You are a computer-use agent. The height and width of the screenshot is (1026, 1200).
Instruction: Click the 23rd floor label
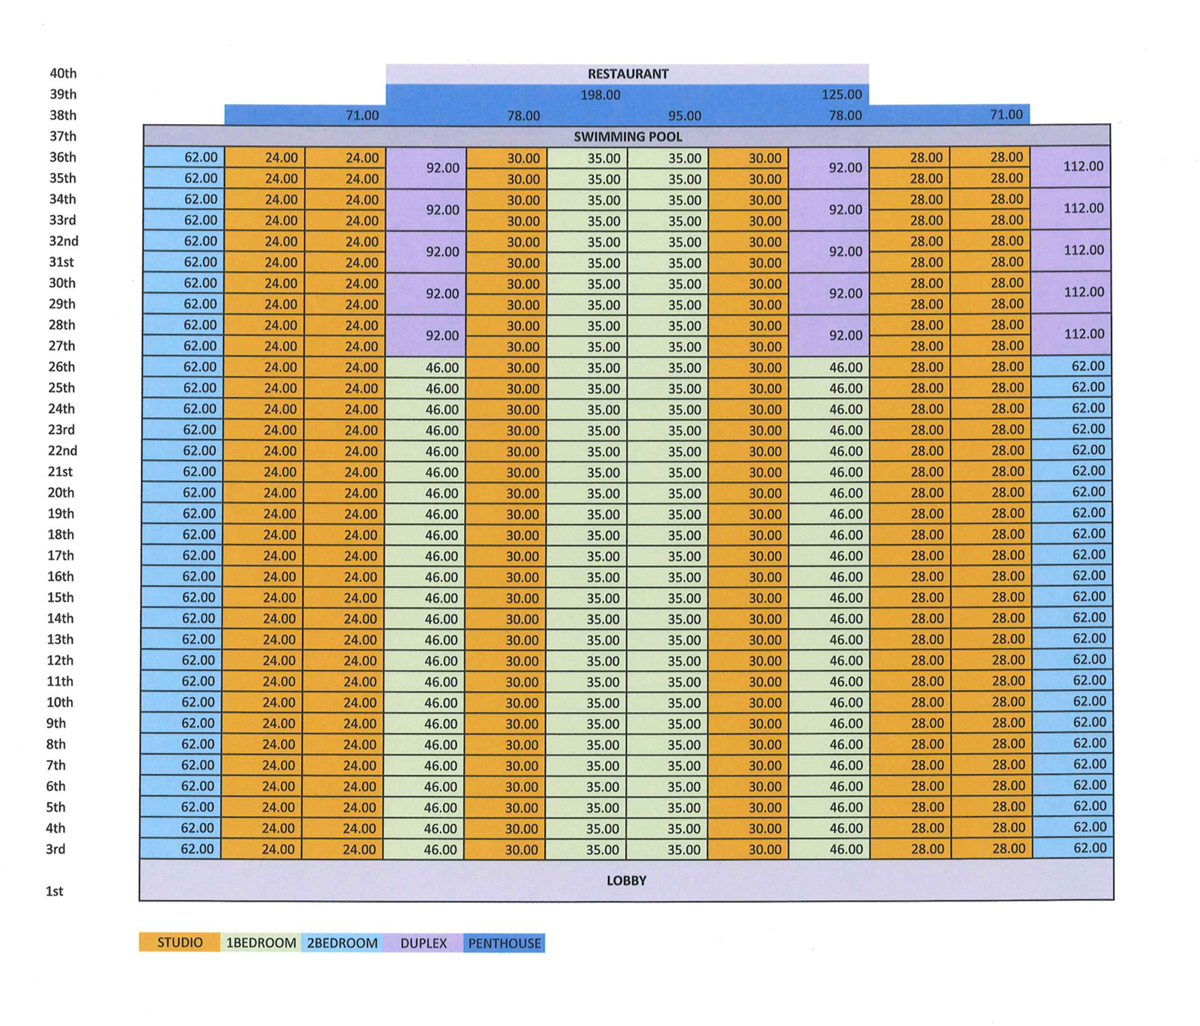(x=61, y=430)
